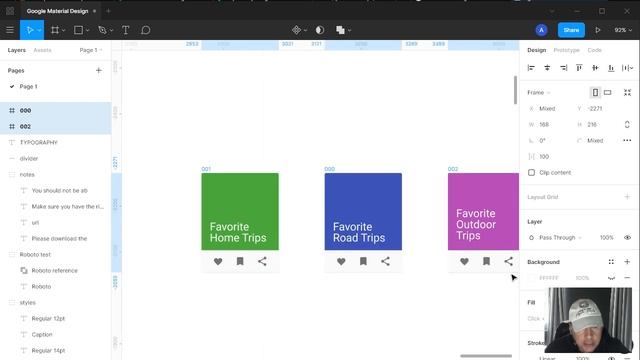Toggle constrain proportions lock
The height and width of the screenshot is (360, 640).
point(627,124)
